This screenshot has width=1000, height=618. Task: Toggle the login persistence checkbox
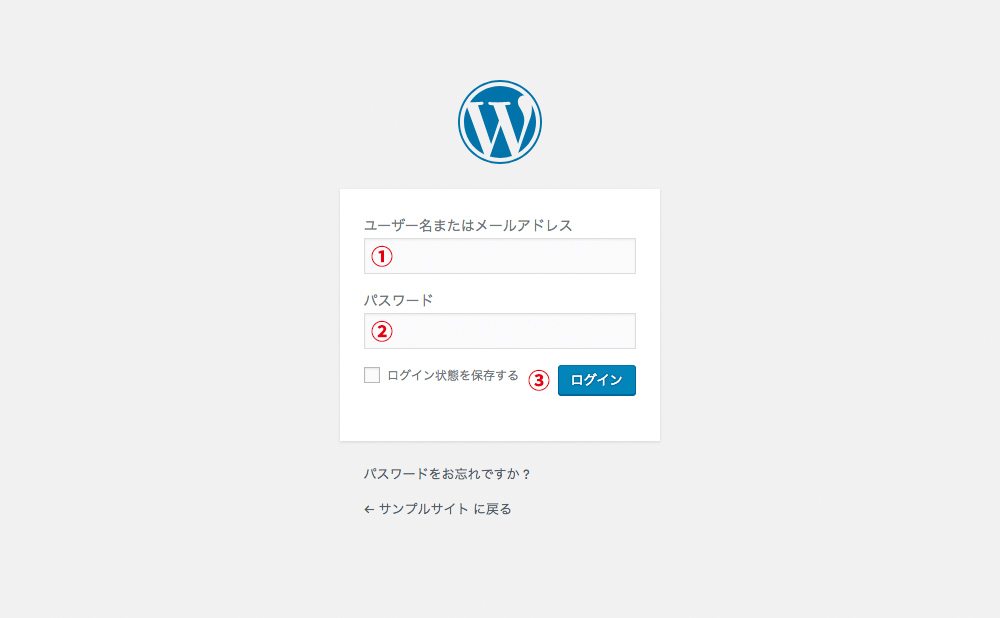371,374
